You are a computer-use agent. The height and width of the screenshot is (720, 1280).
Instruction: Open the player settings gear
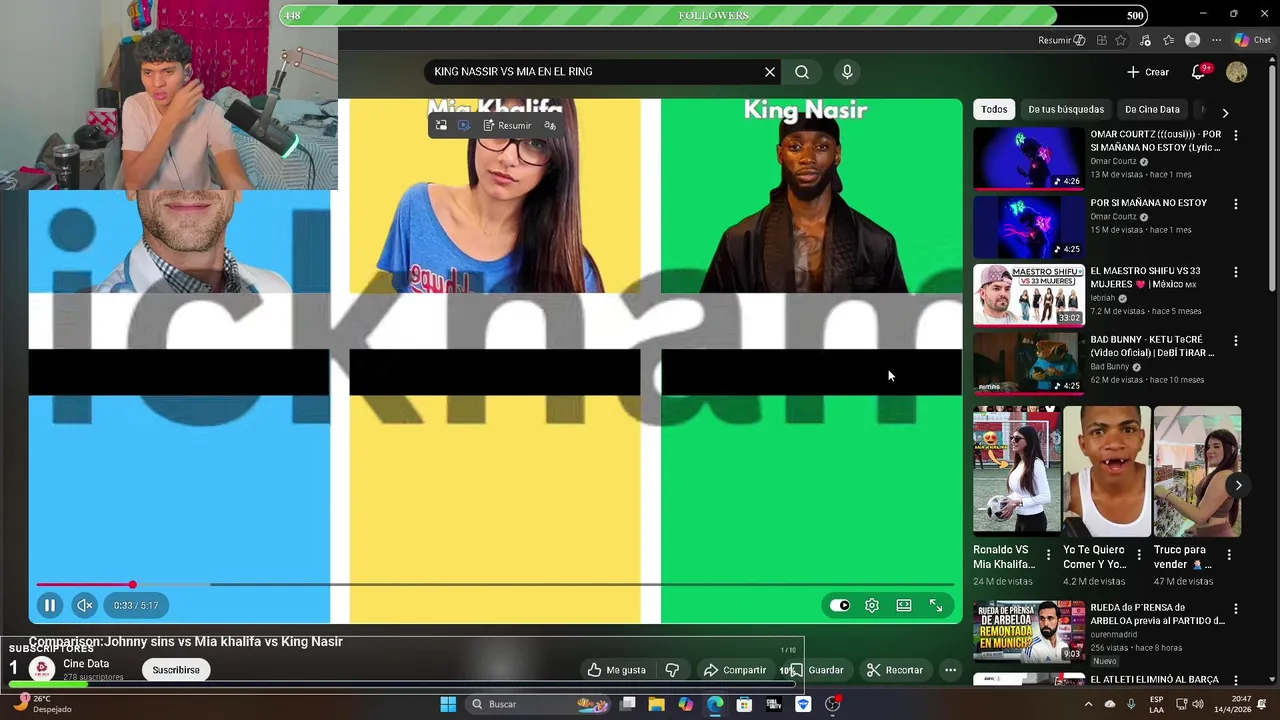pyautogui.click(x=872, y=605)
